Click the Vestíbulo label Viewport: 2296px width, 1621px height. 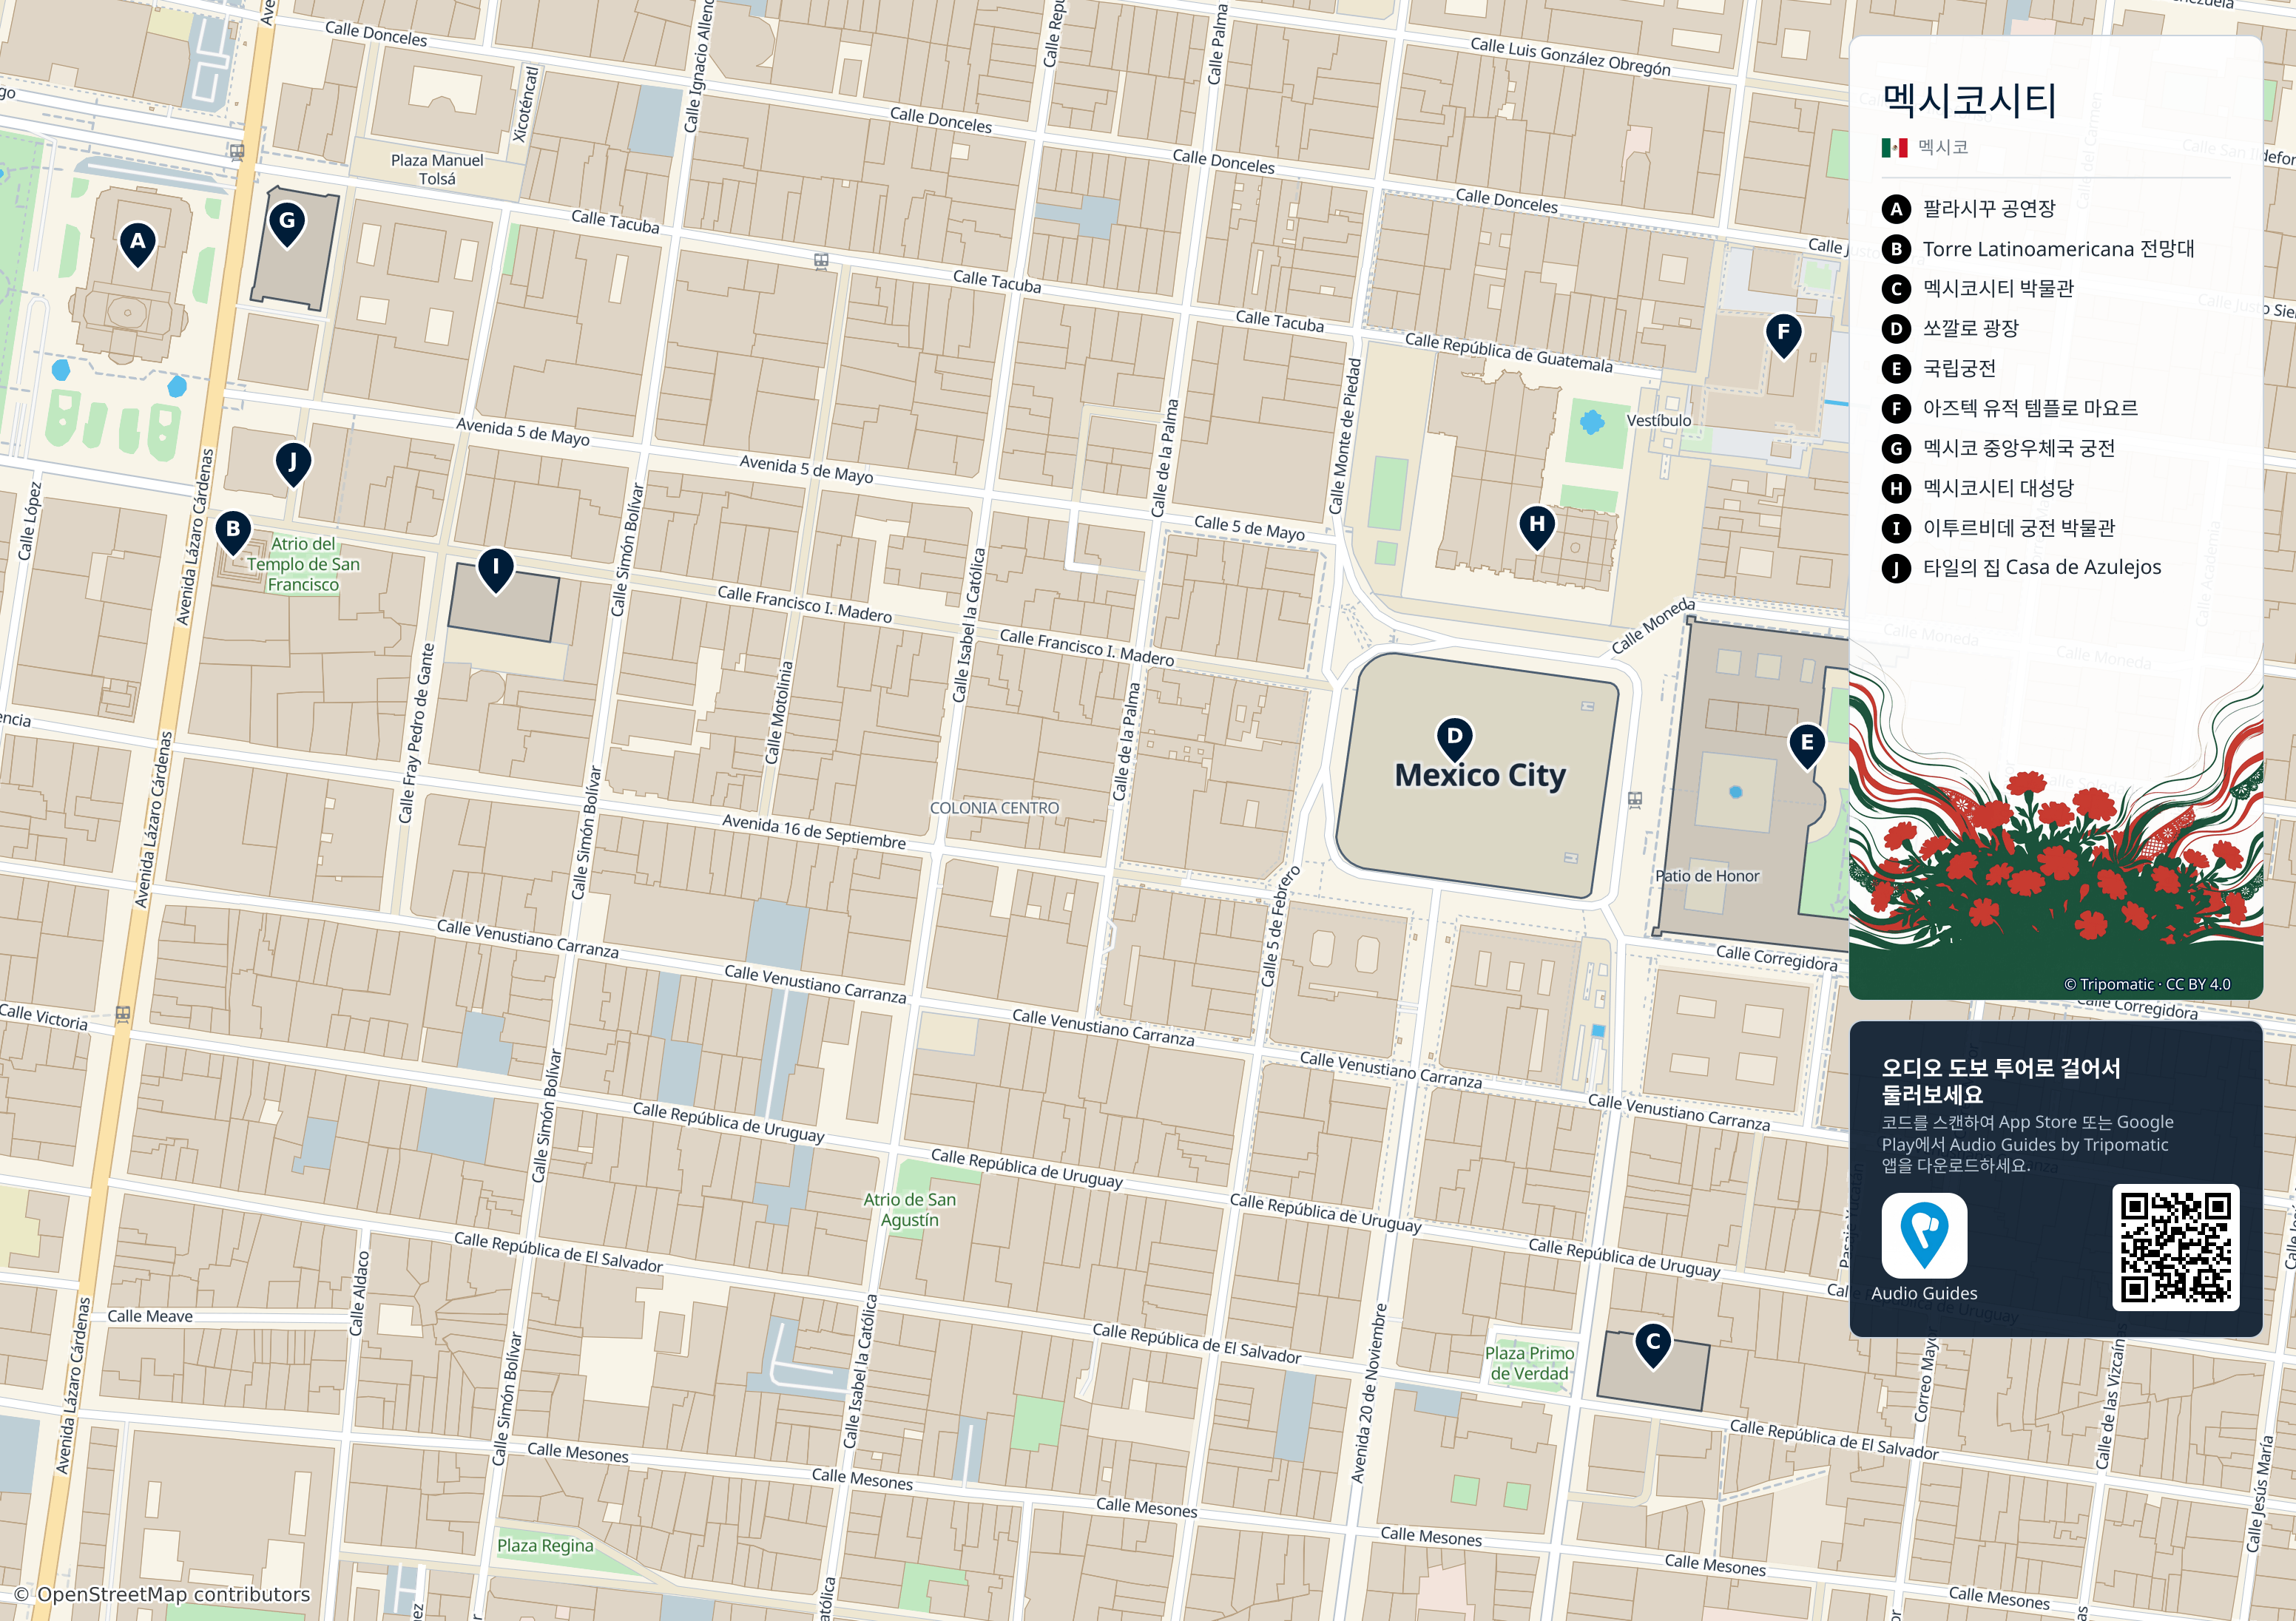[1659, 421]
